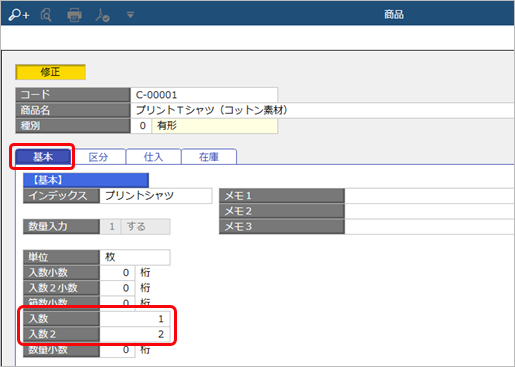Click the 入数 field showing 1
Viewport: 515px width, 367px height.
(135, 319)
